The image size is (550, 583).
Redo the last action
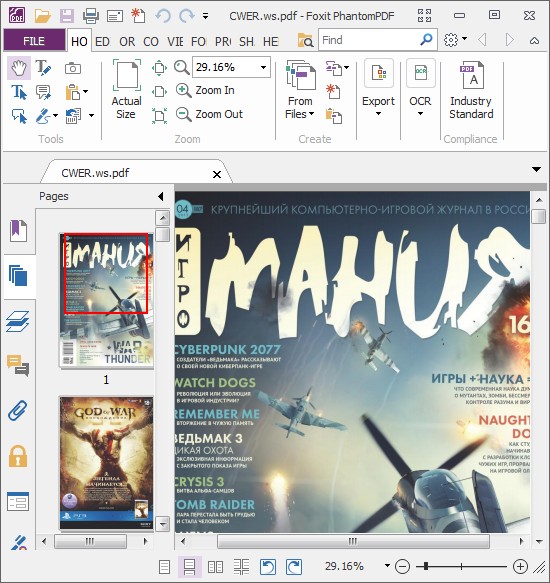coord(187,16)
